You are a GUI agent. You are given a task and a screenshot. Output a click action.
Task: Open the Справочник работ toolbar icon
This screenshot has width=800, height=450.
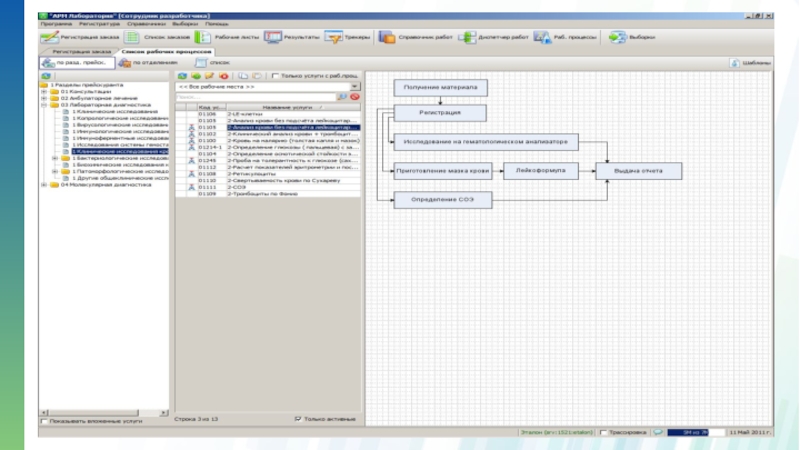[387, 37]
